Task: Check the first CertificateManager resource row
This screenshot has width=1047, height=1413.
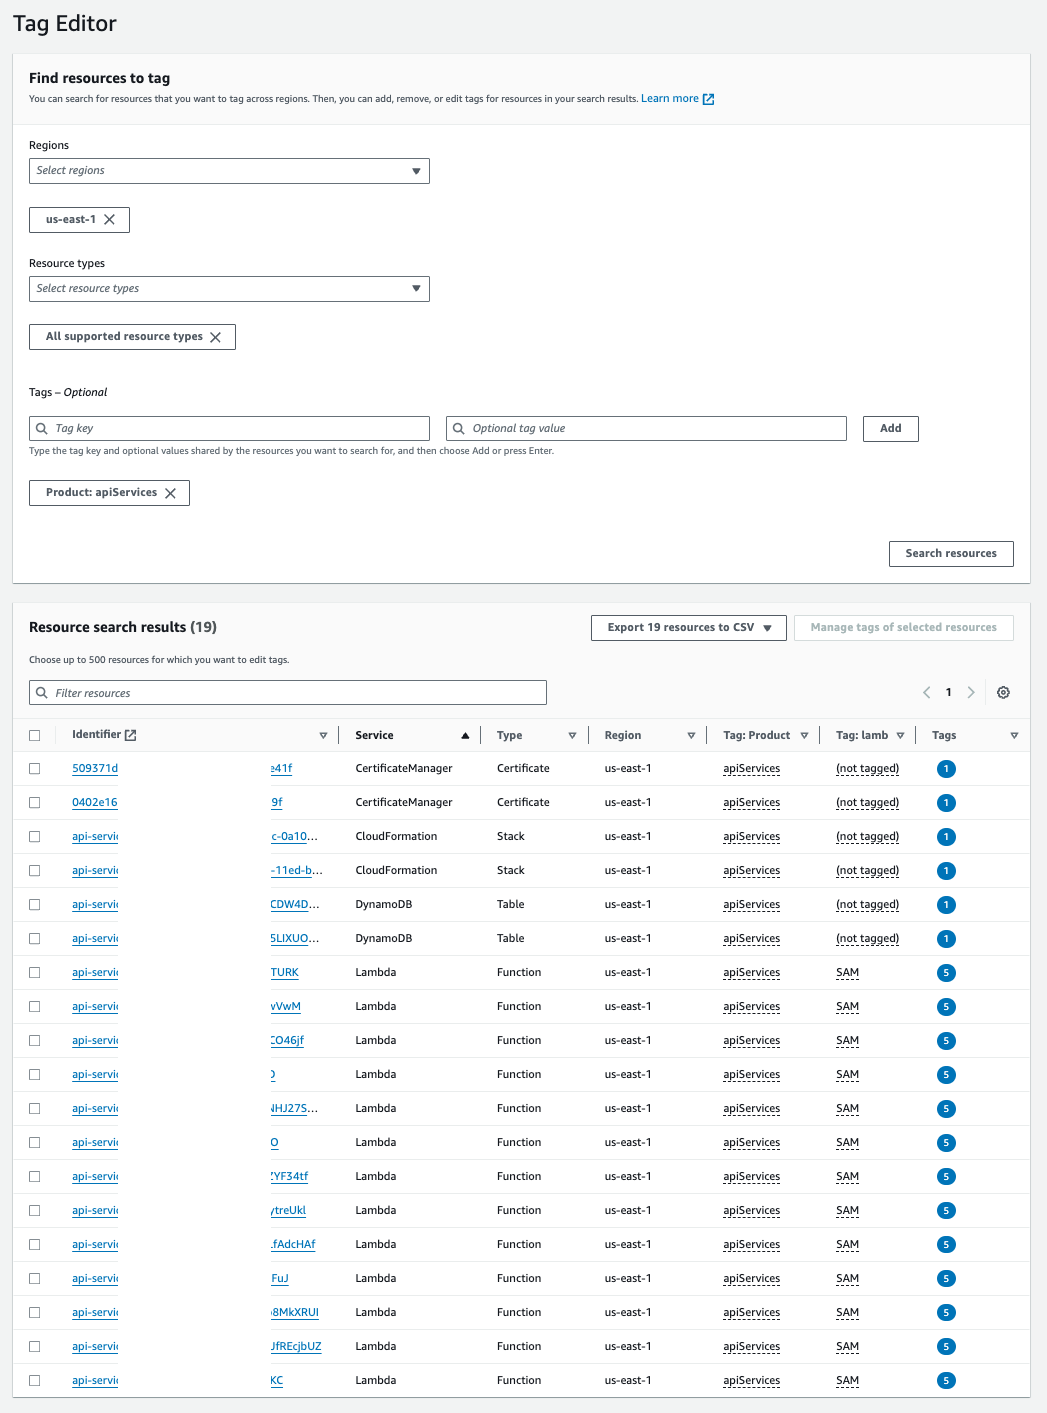Action: (x=35, y=768)
